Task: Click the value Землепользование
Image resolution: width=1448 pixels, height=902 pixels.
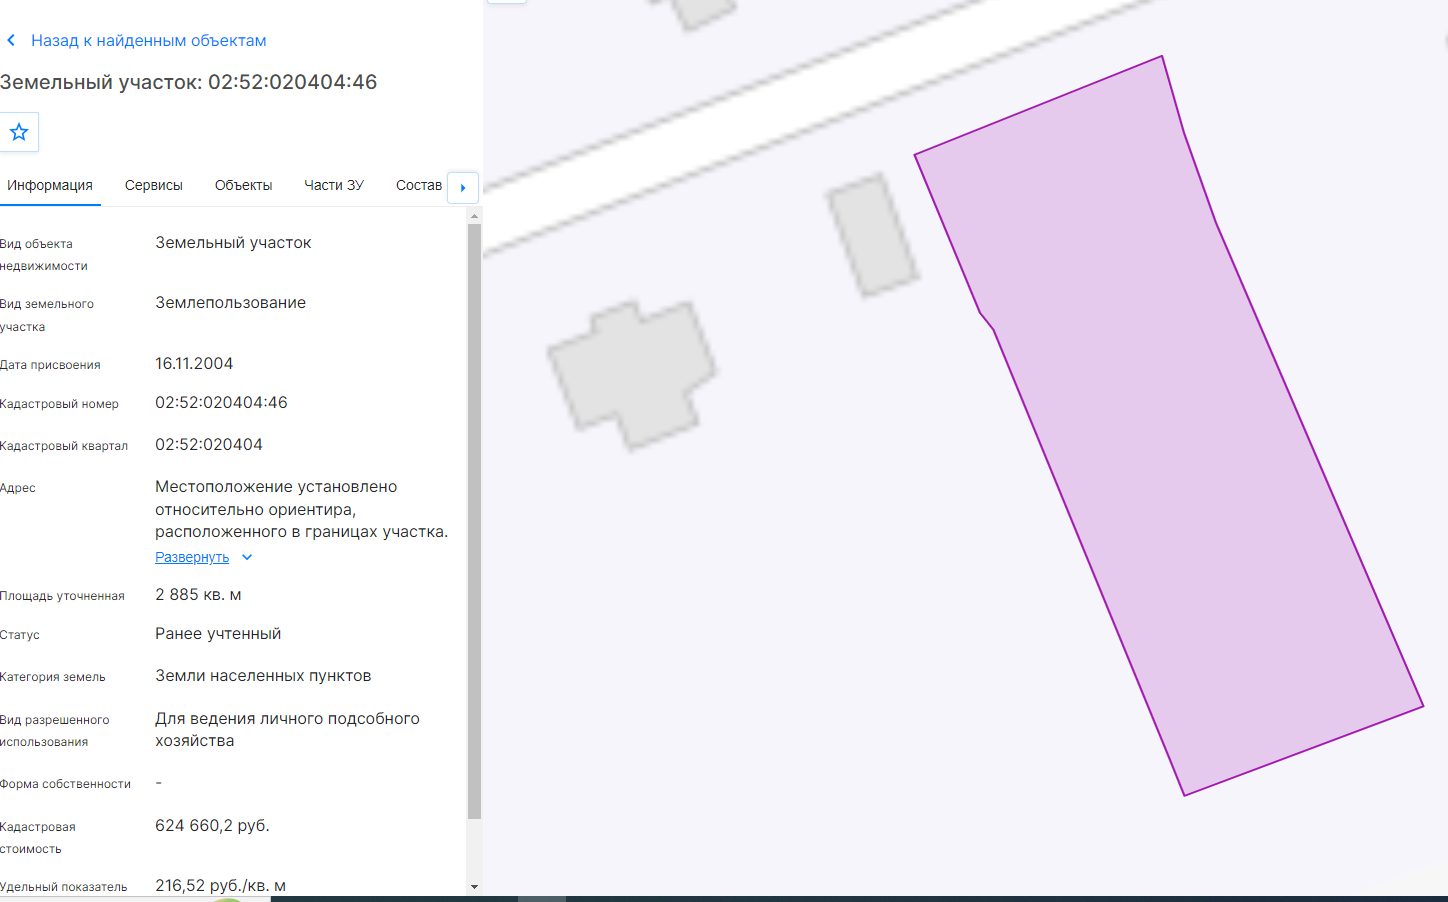Action: (x=230, y=303)
